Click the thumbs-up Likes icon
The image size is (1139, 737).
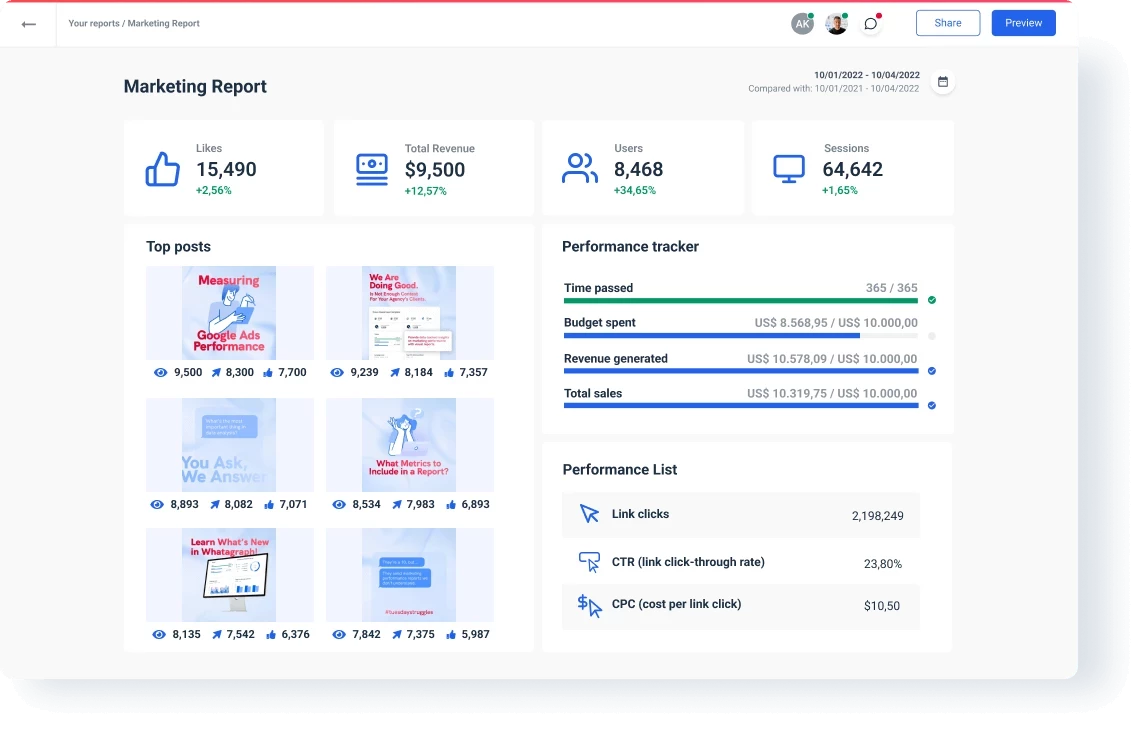[x=162, y=169]
